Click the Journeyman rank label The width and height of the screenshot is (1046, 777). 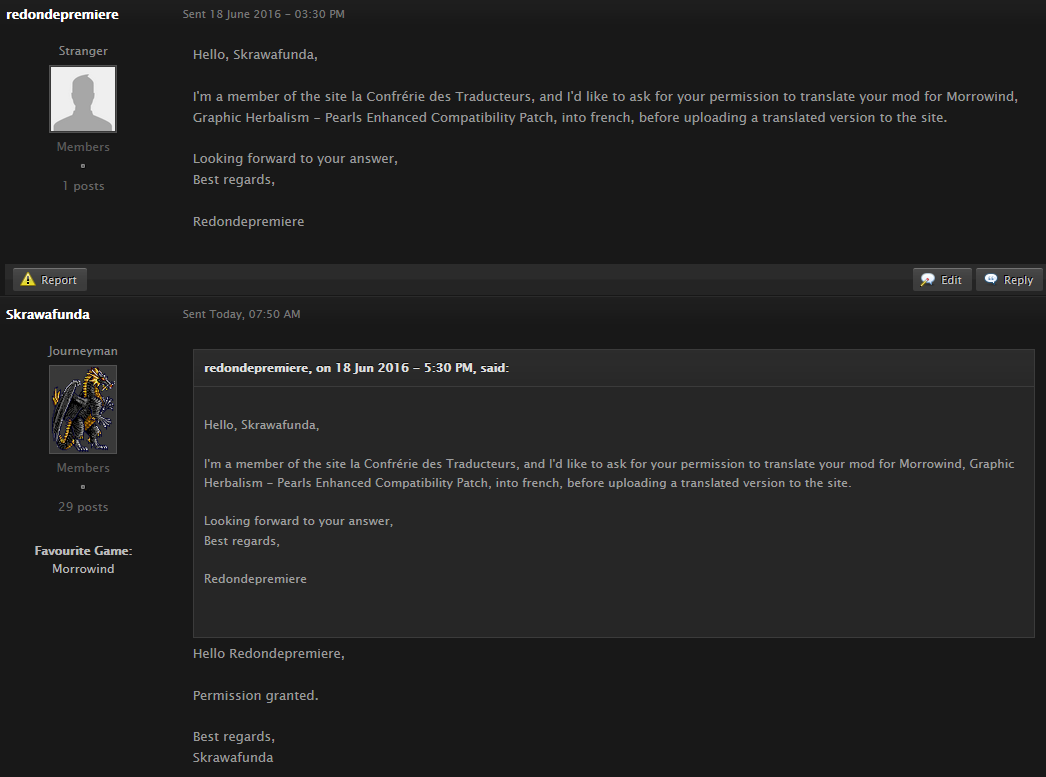coord(83,351)
